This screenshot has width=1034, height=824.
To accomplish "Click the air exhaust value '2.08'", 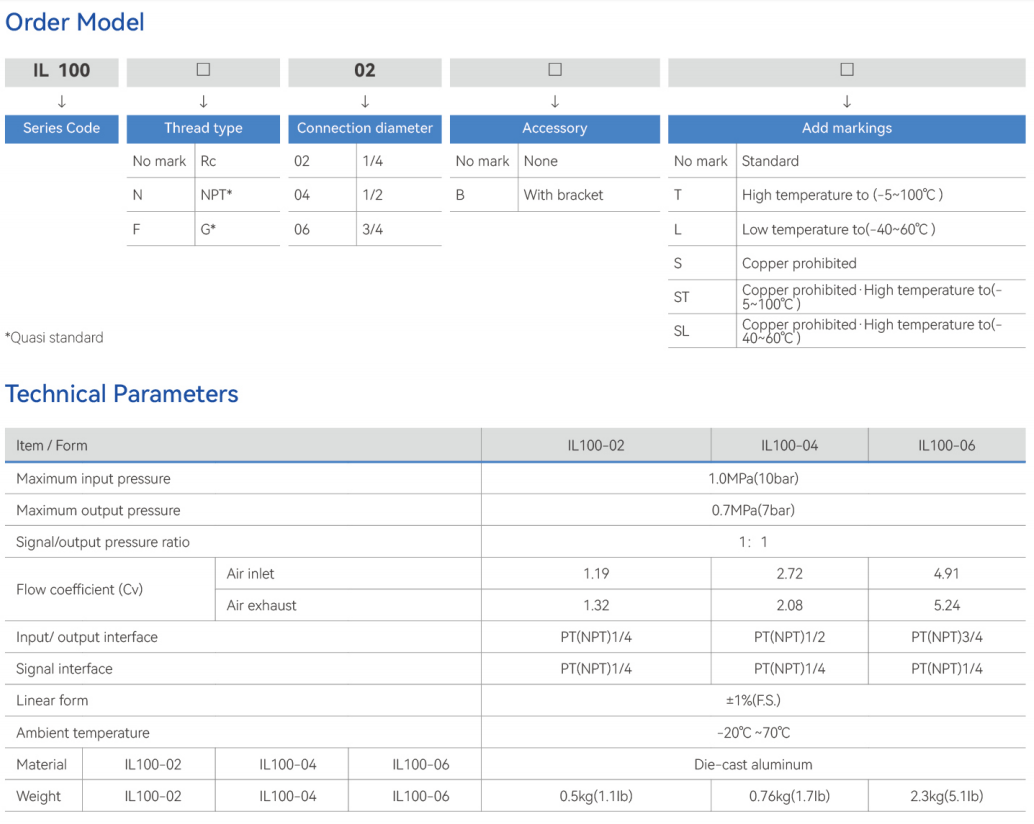I will click(x=789, y=605).
